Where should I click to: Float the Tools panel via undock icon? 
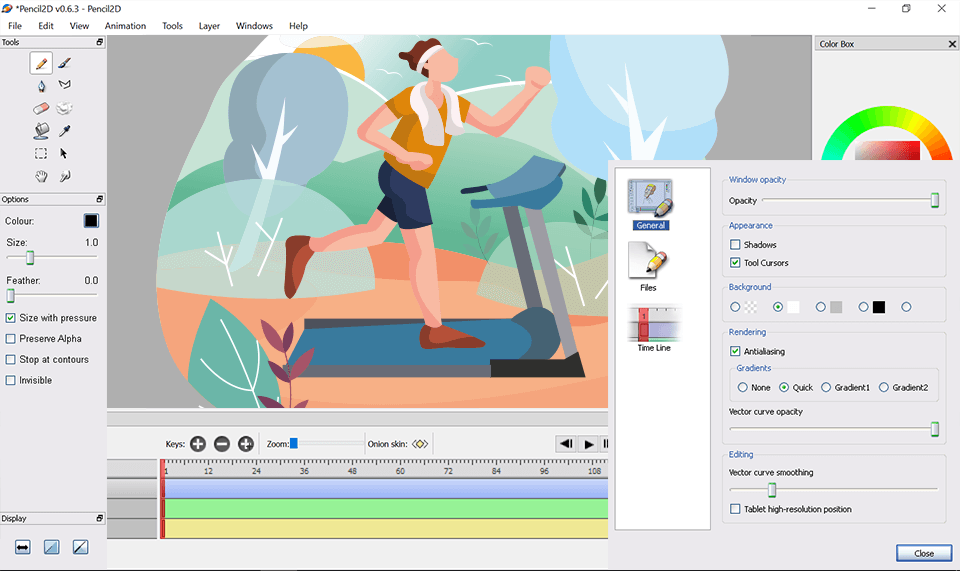tap(99, 43)
